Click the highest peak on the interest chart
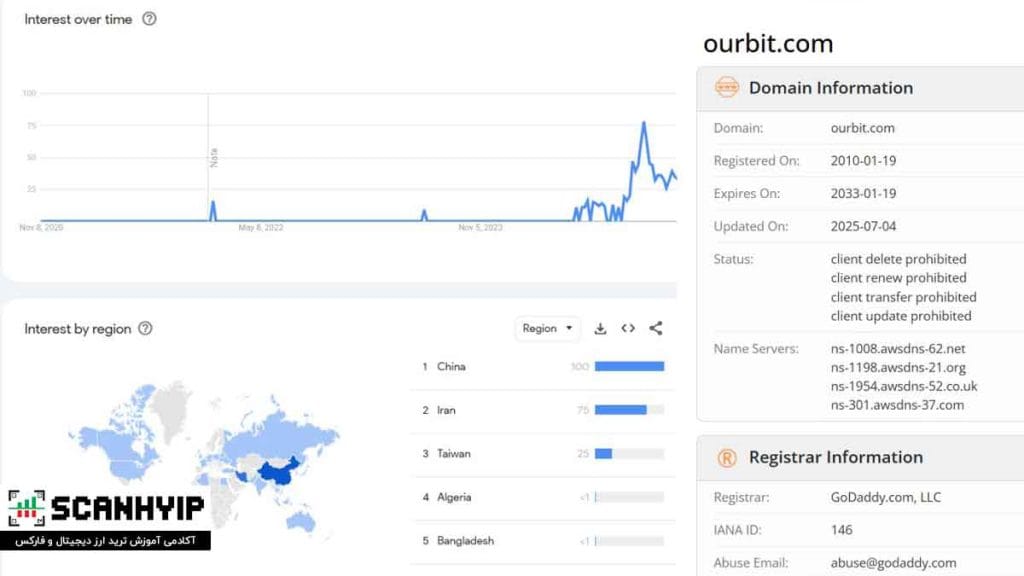Viewport: 1024px width, 576px height. point(644,123)
